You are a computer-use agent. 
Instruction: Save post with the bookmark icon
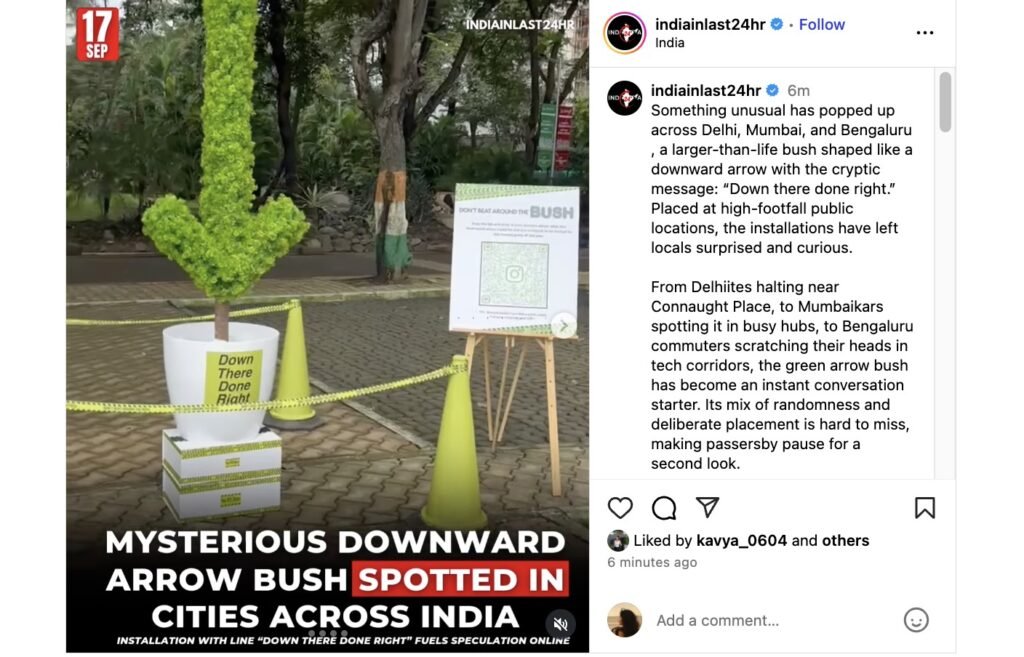925,507
